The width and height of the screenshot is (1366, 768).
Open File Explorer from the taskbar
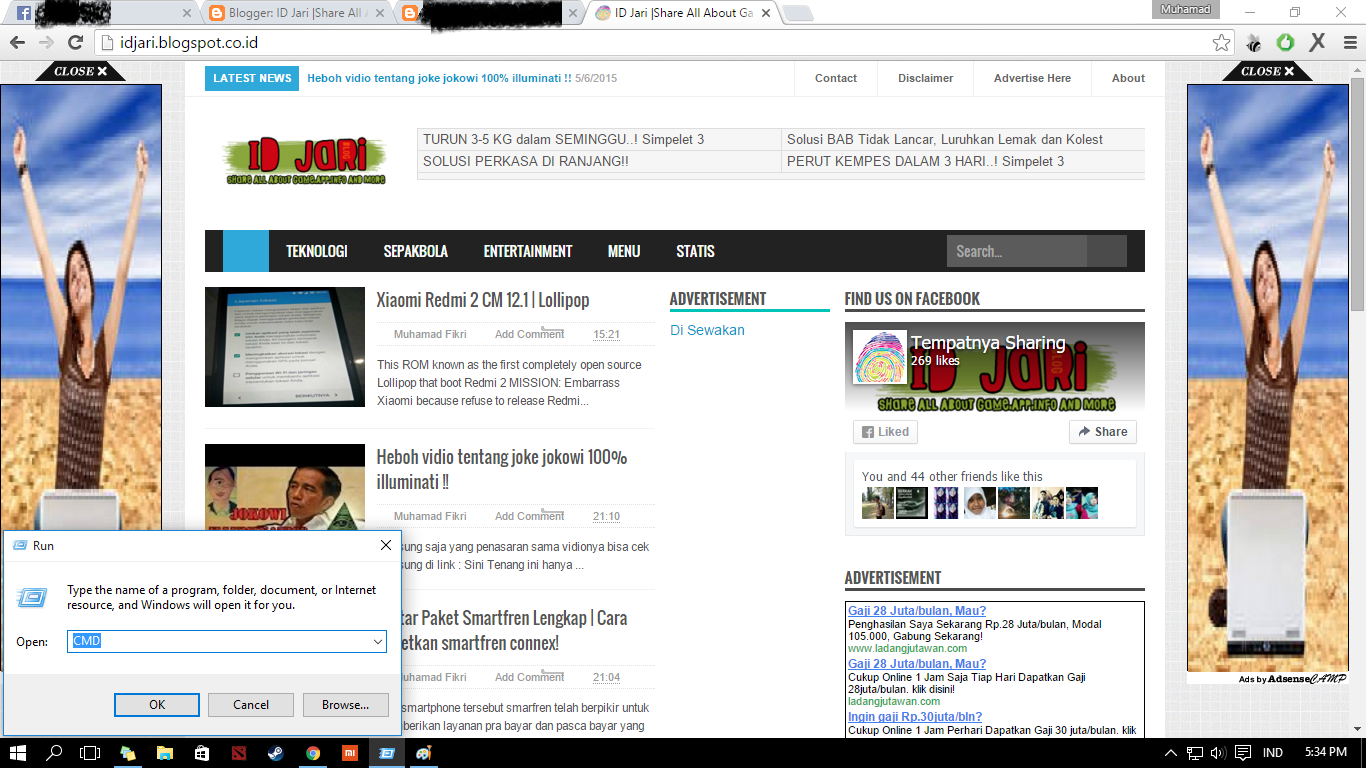pos(166,753)
